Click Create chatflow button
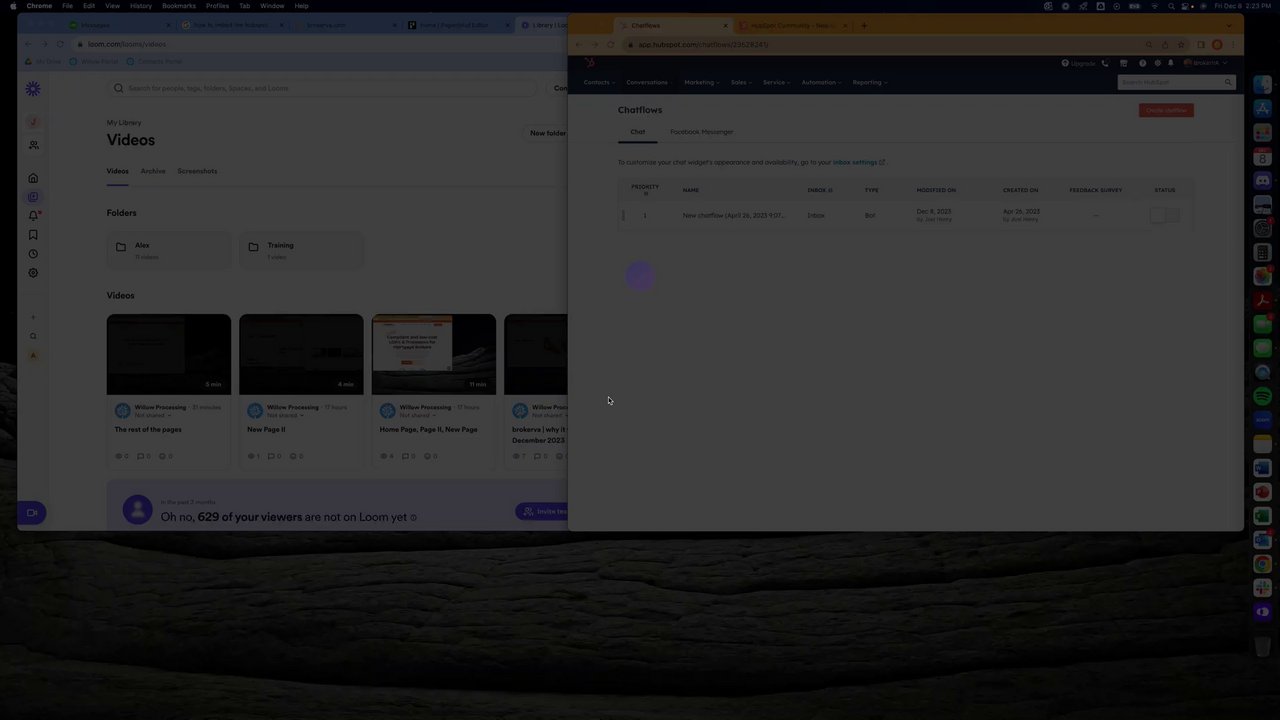 coord(1166,110)
